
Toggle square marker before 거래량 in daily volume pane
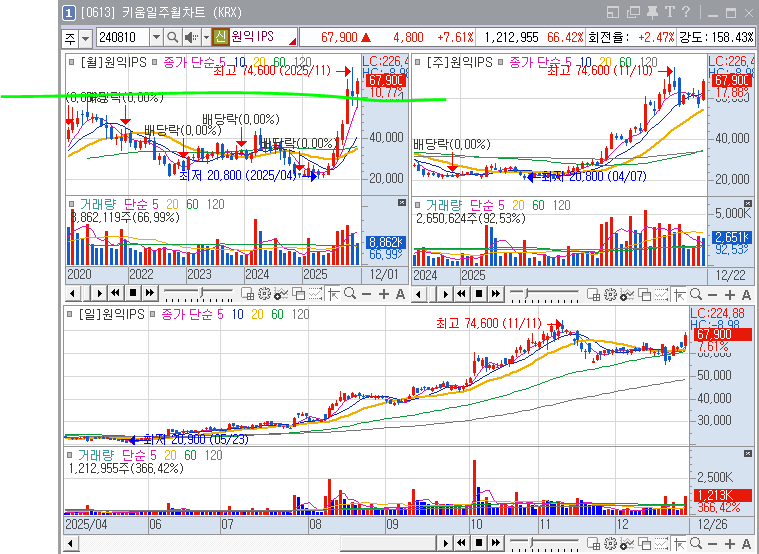pyautogui.click(x=69, y=455)
